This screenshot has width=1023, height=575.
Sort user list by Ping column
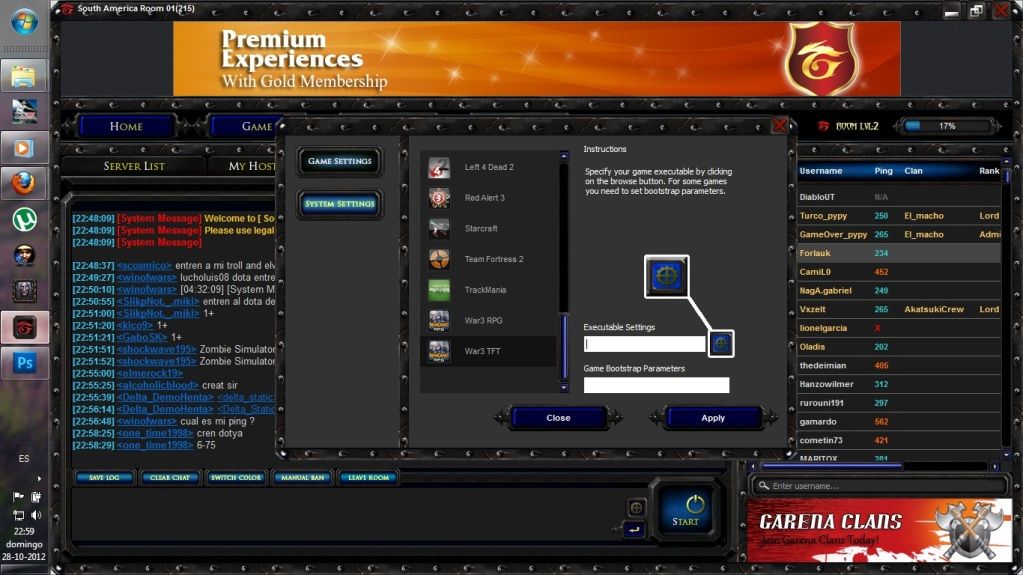click(883, 171)
